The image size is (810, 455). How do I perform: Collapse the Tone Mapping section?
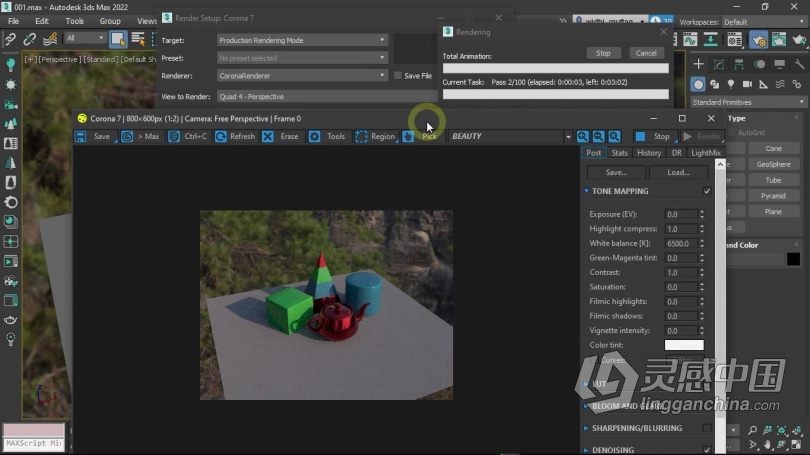coord(586,191)
